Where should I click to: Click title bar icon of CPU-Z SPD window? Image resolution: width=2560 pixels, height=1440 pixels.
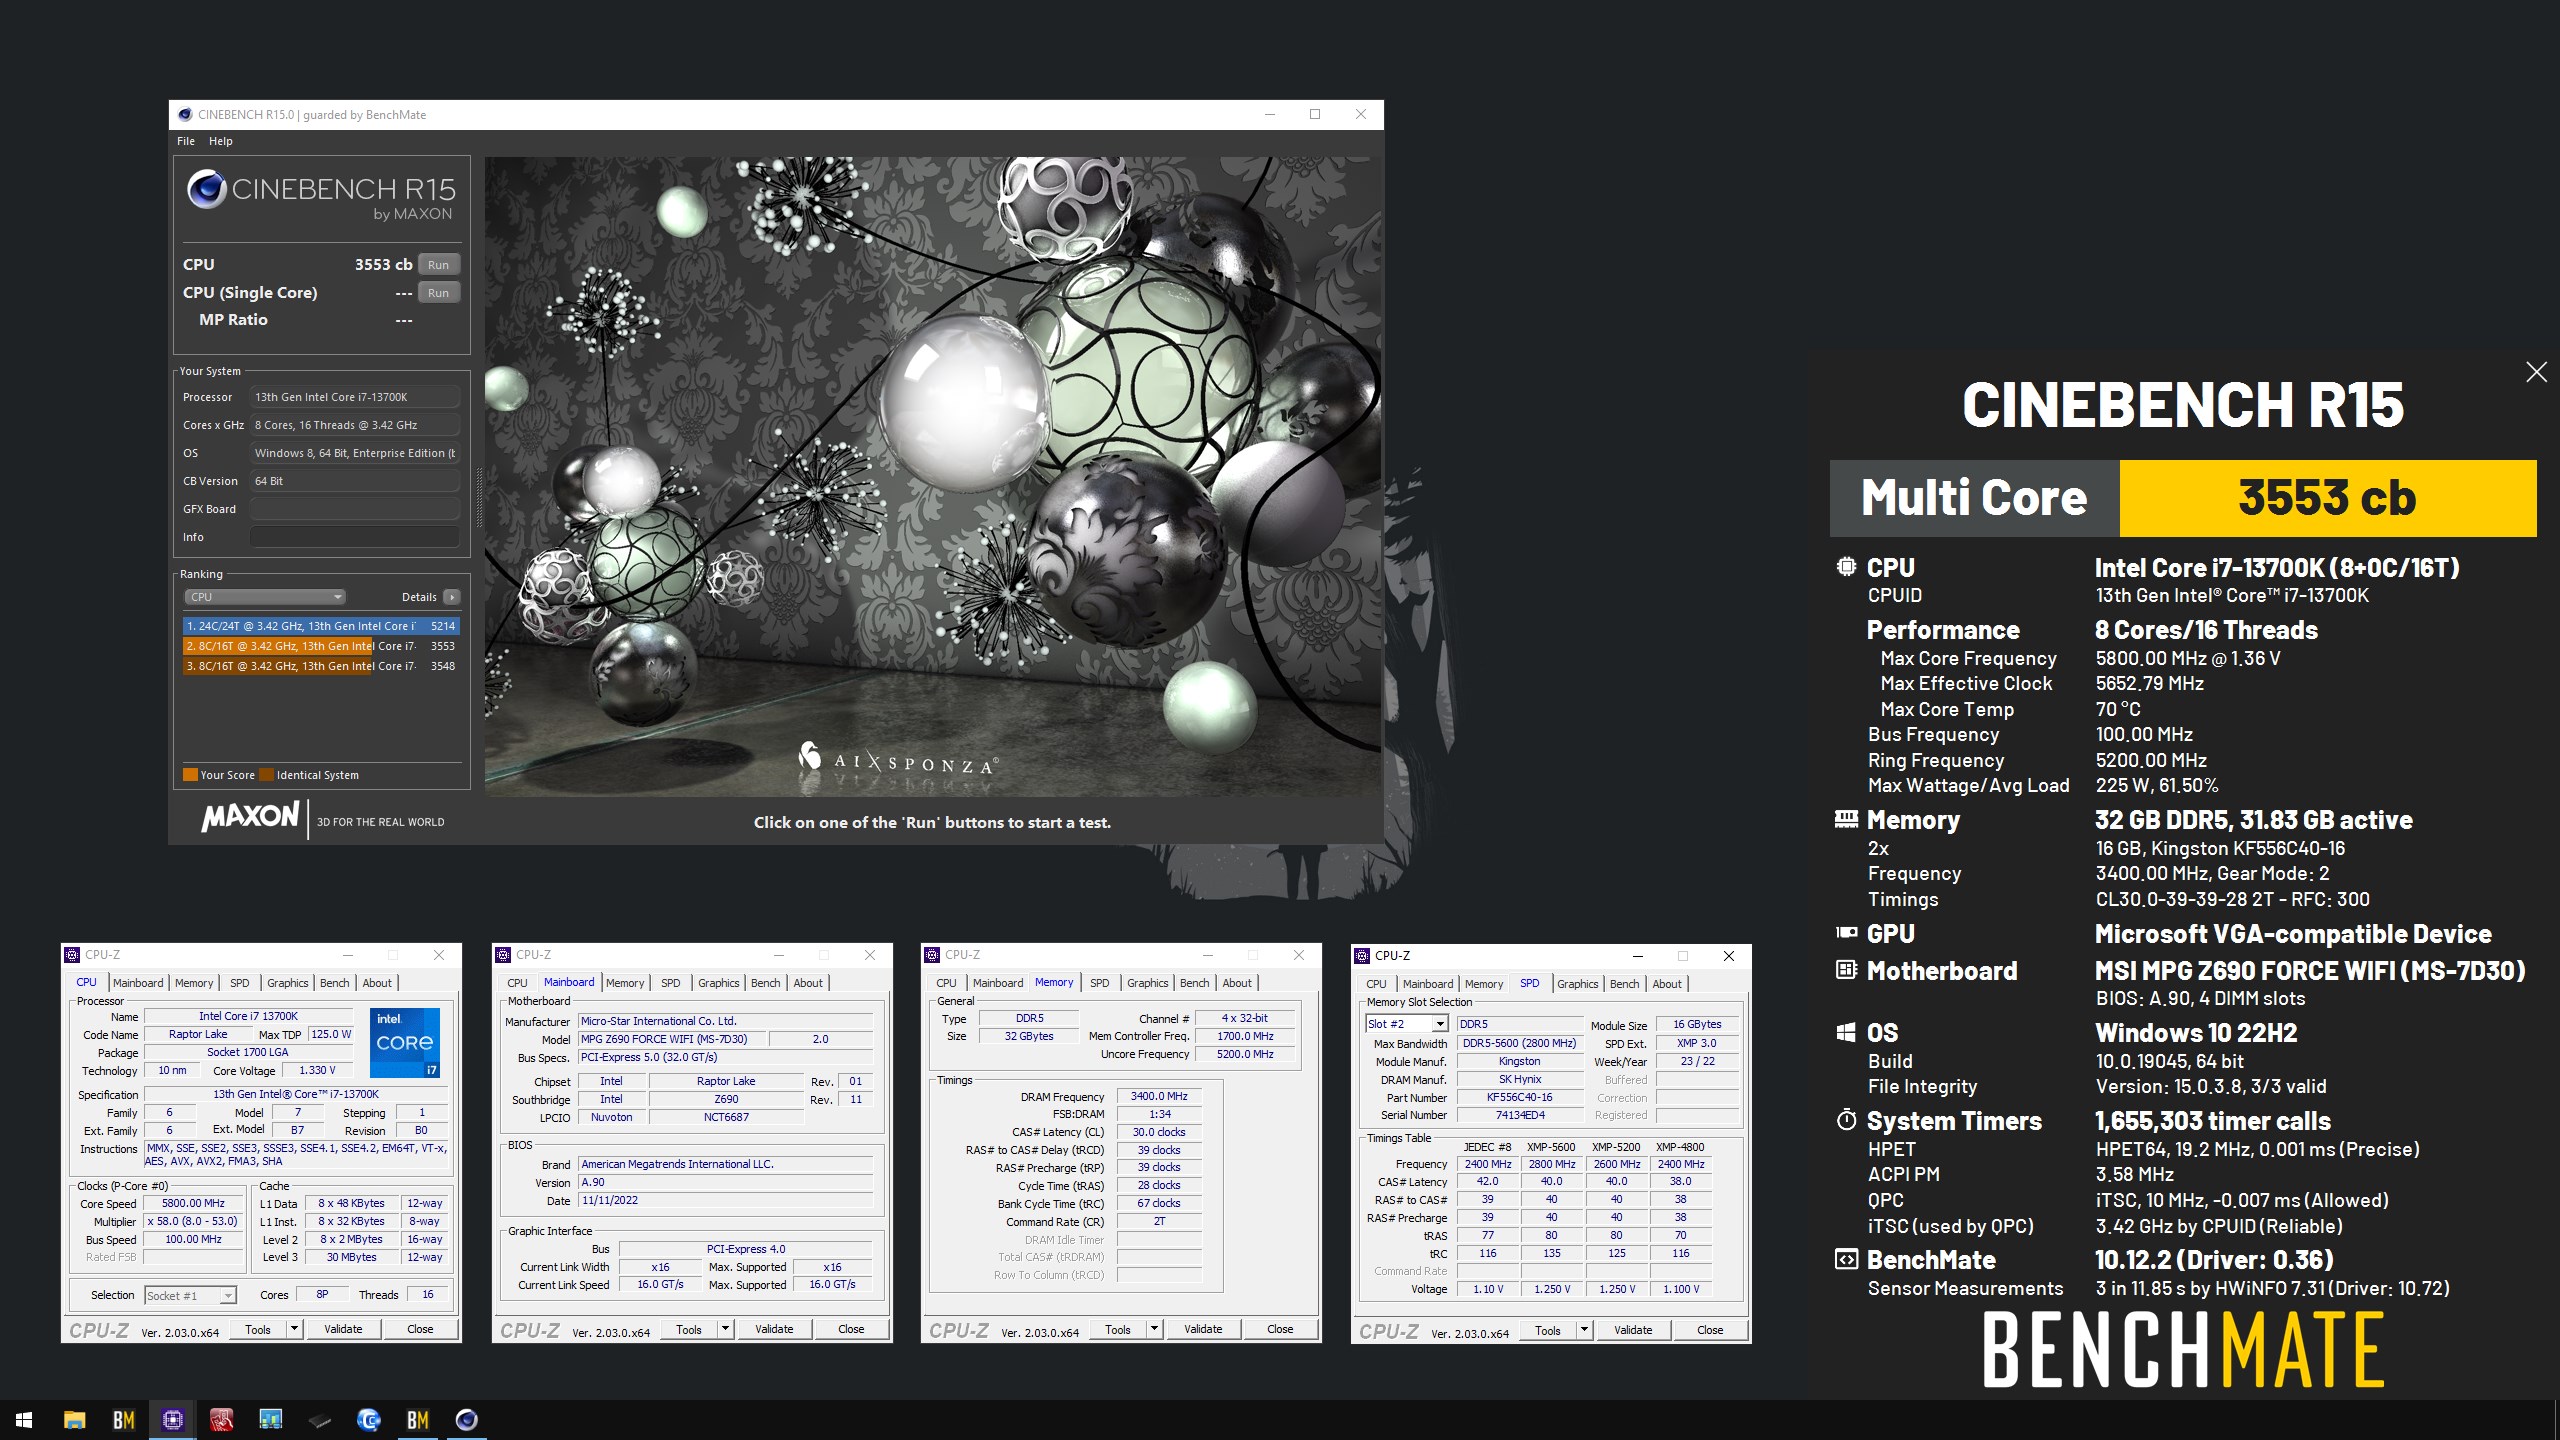coord(1363,956)
